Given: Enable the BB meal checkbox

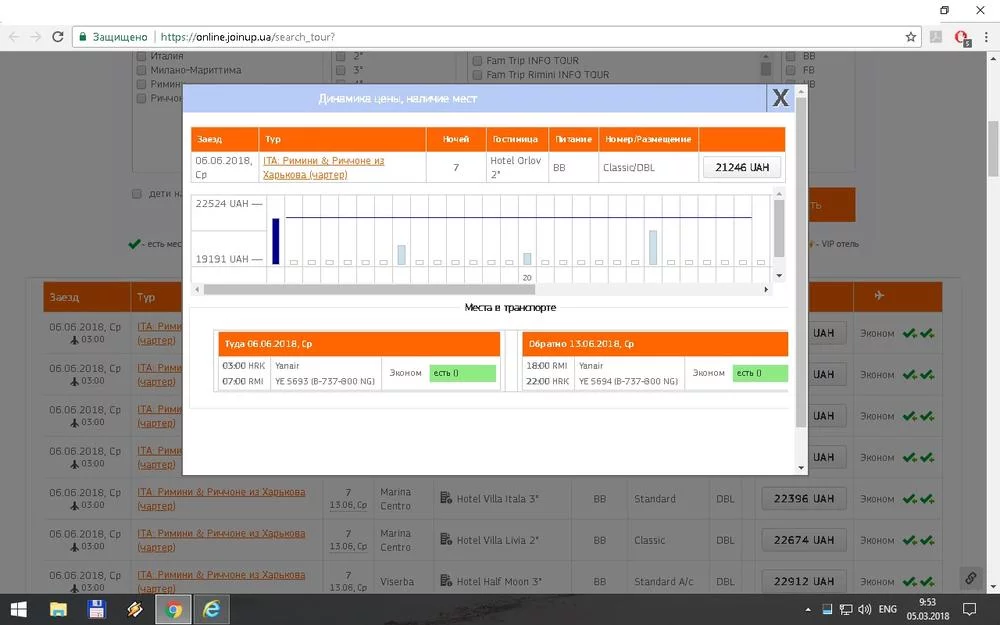Looking at the screenshot, I should coord(791,56).
